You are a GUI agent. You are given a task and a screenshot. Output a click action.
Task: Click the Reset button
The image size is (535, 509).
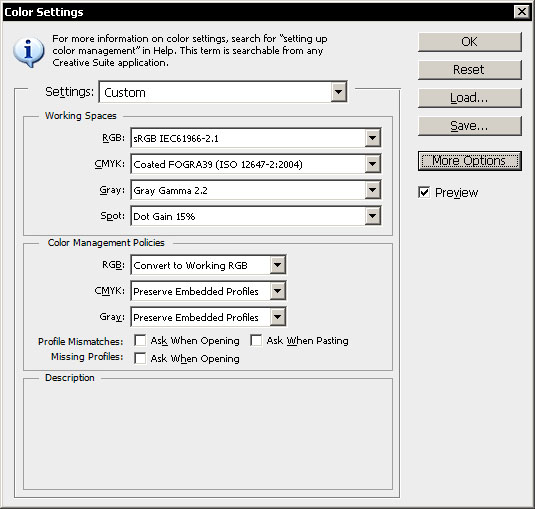pos(470,70)
